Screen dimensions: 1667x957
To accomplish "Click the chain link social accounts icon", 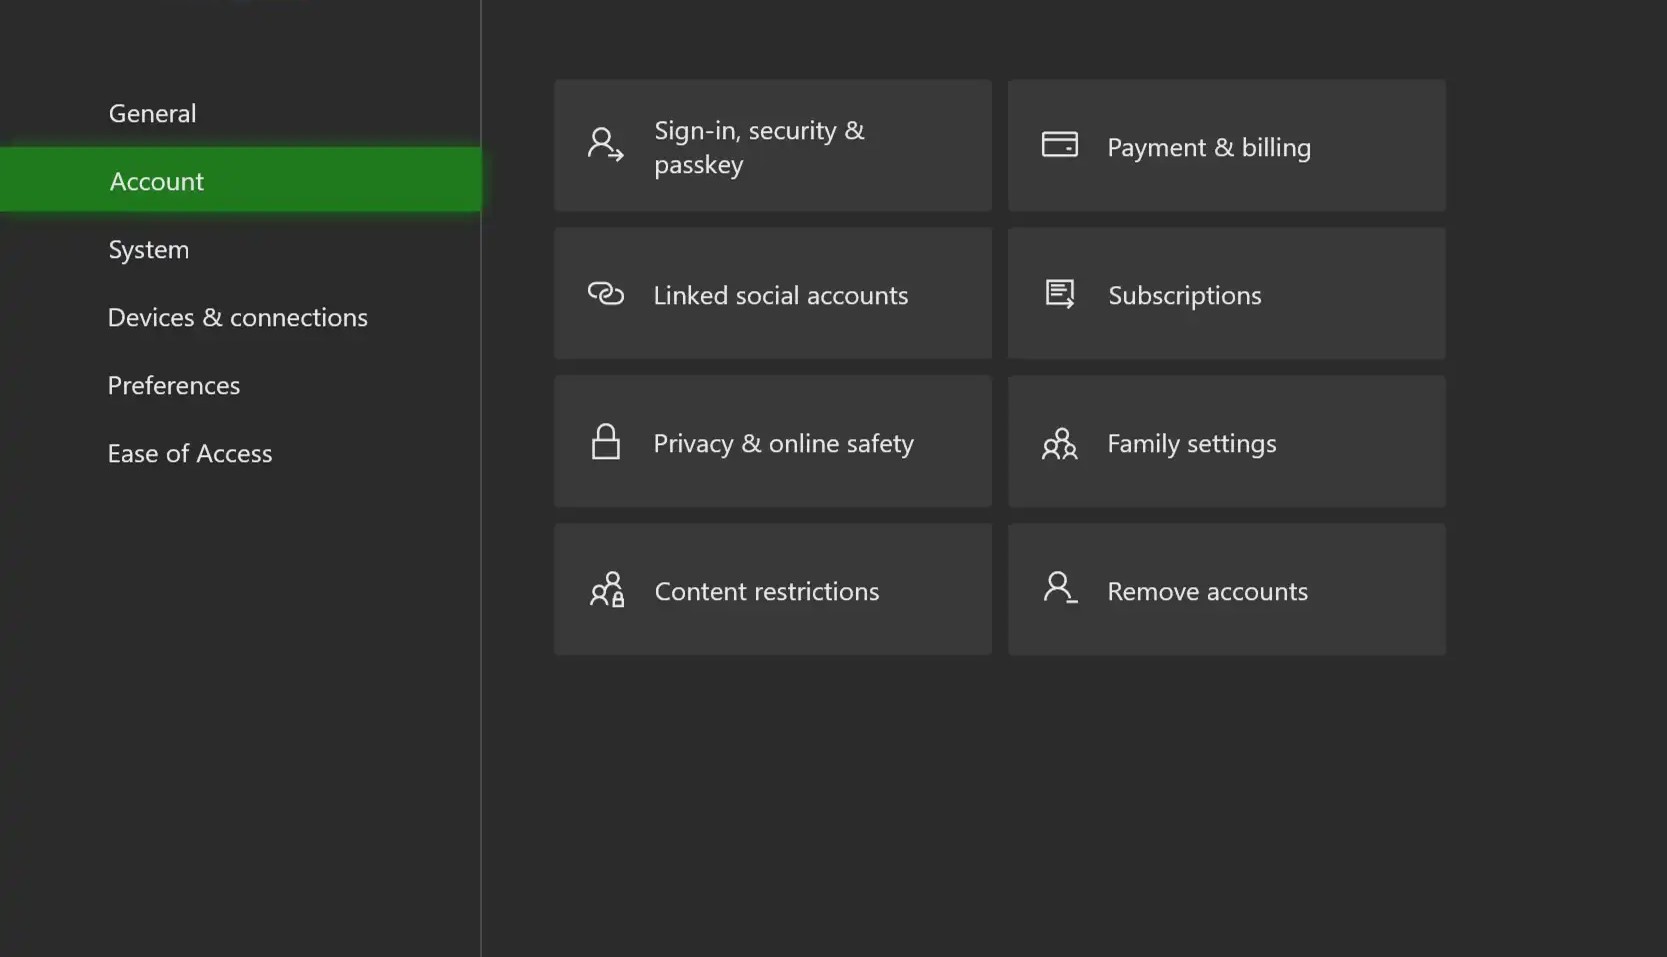I will pyautogui.click(x=605, y=294).
